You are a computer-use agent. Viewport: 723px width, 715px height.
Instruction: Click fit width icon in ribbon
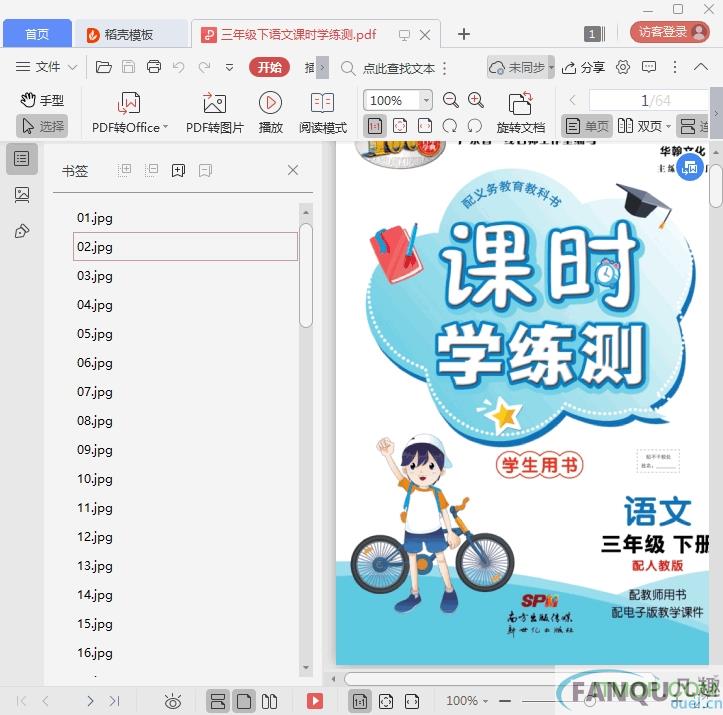425,126
